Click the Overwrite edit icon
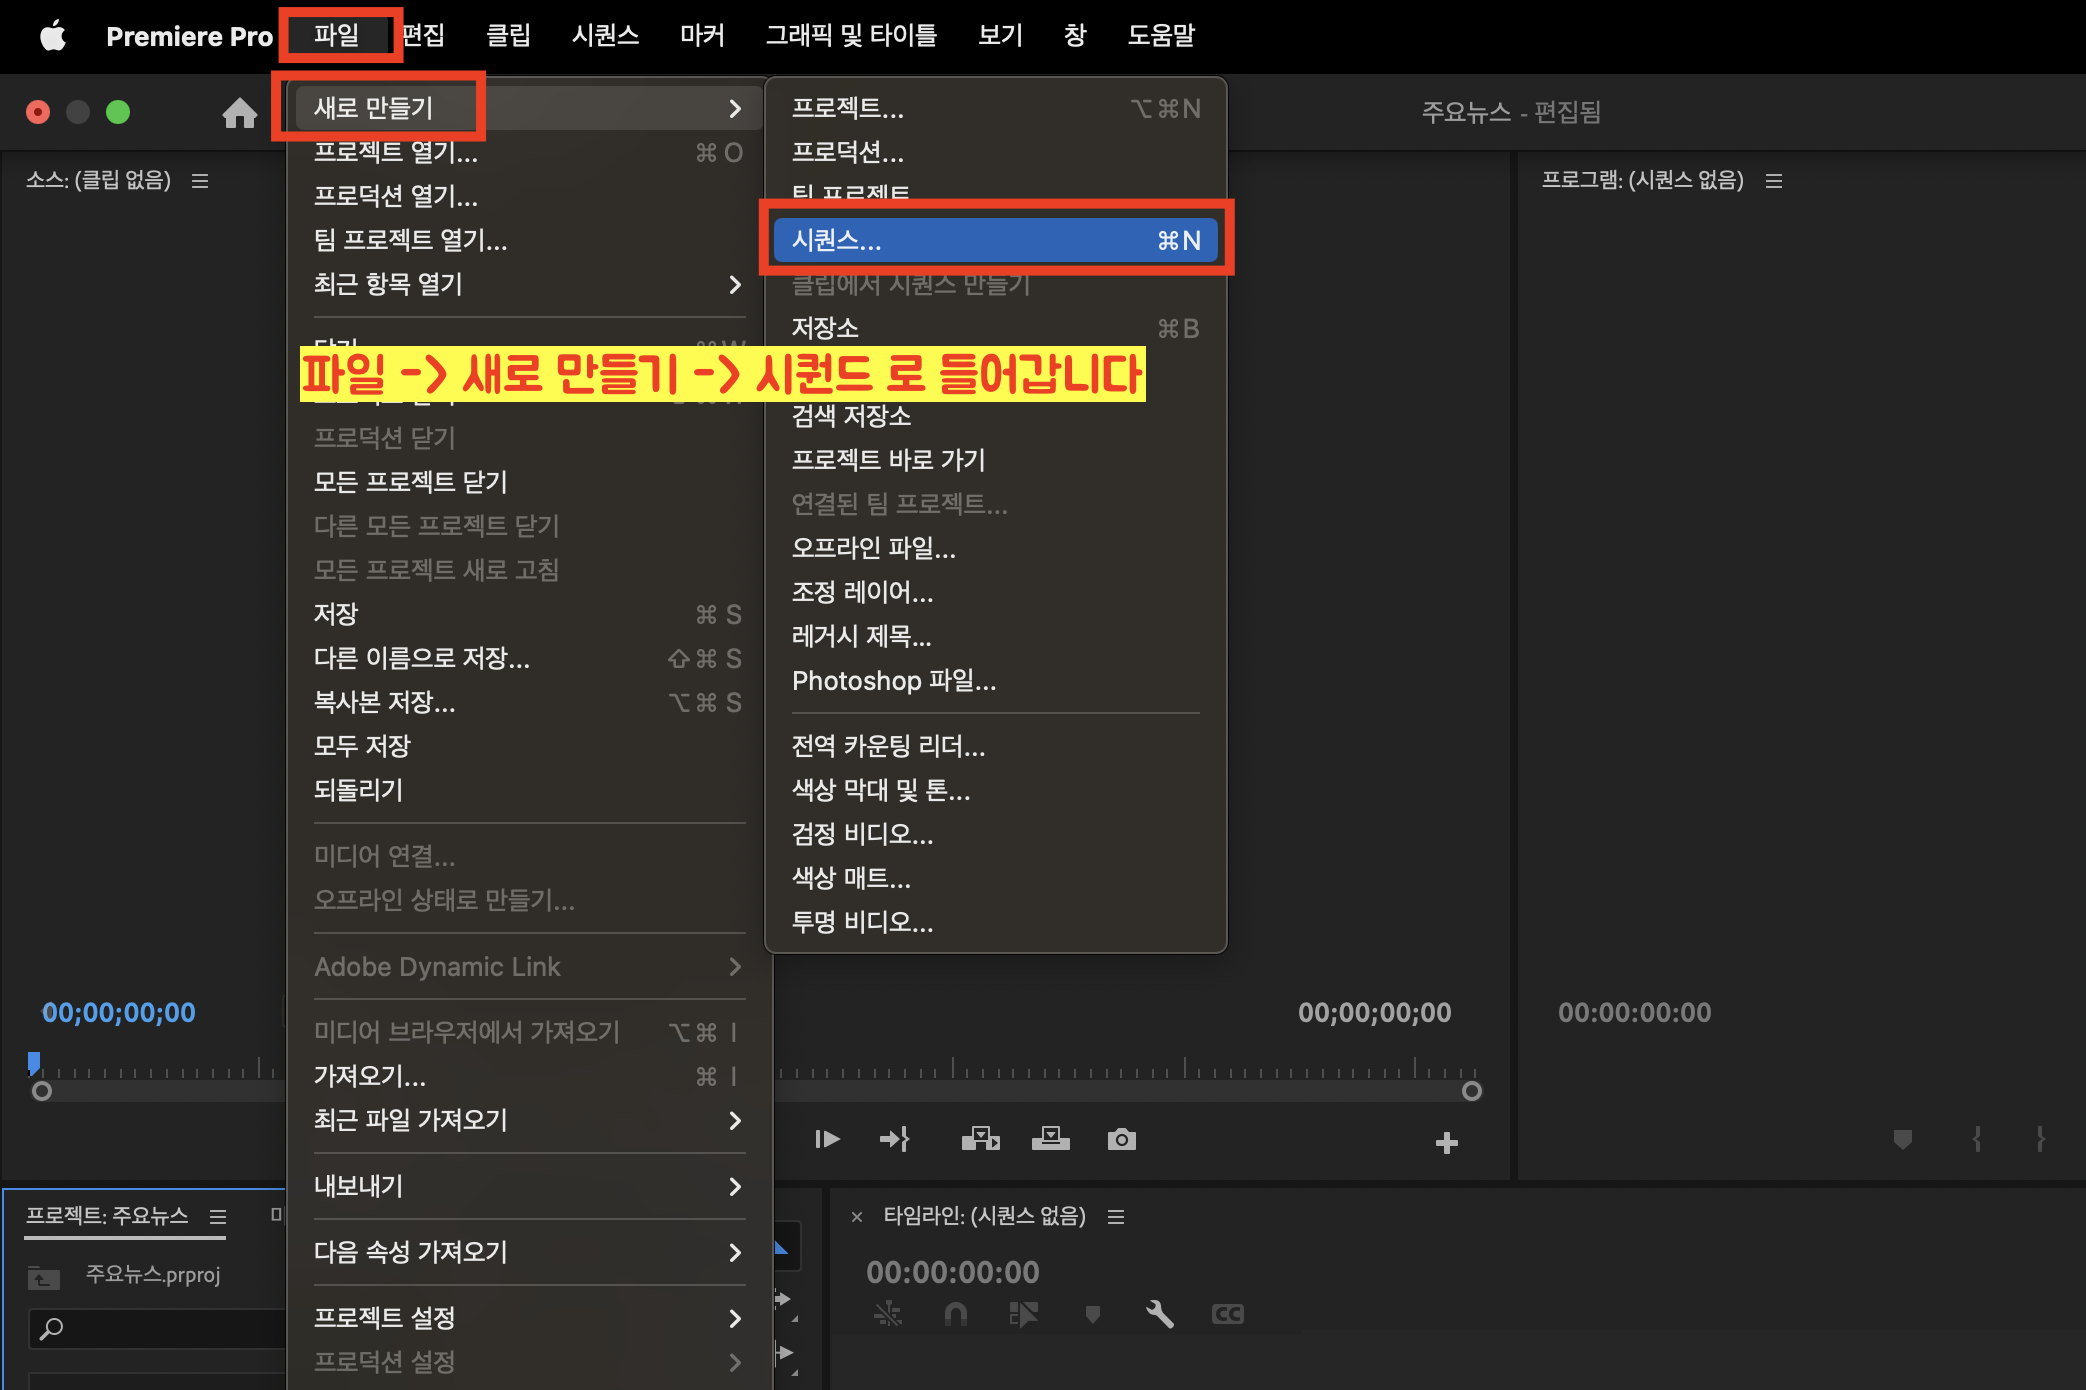The width and height of the screenshot is (2086, 1390). pos(1050,1140)
